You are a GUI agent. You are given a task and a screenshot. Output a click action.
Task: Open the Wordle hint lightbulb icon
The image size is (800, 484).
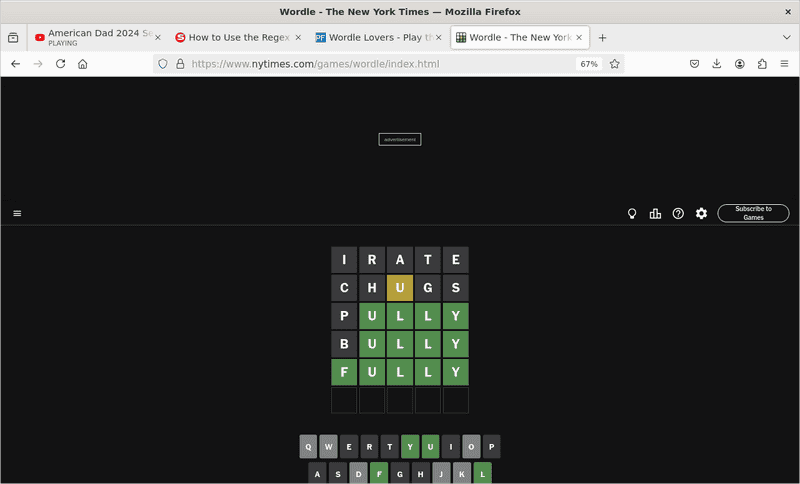coord(632,214)
